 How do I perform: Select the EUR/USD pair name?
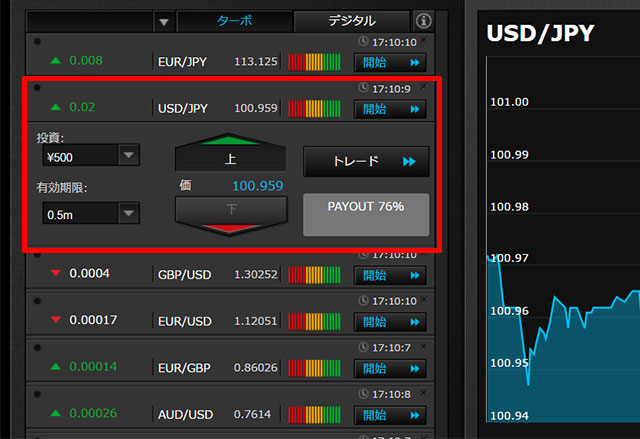click(x=184, y=321)
